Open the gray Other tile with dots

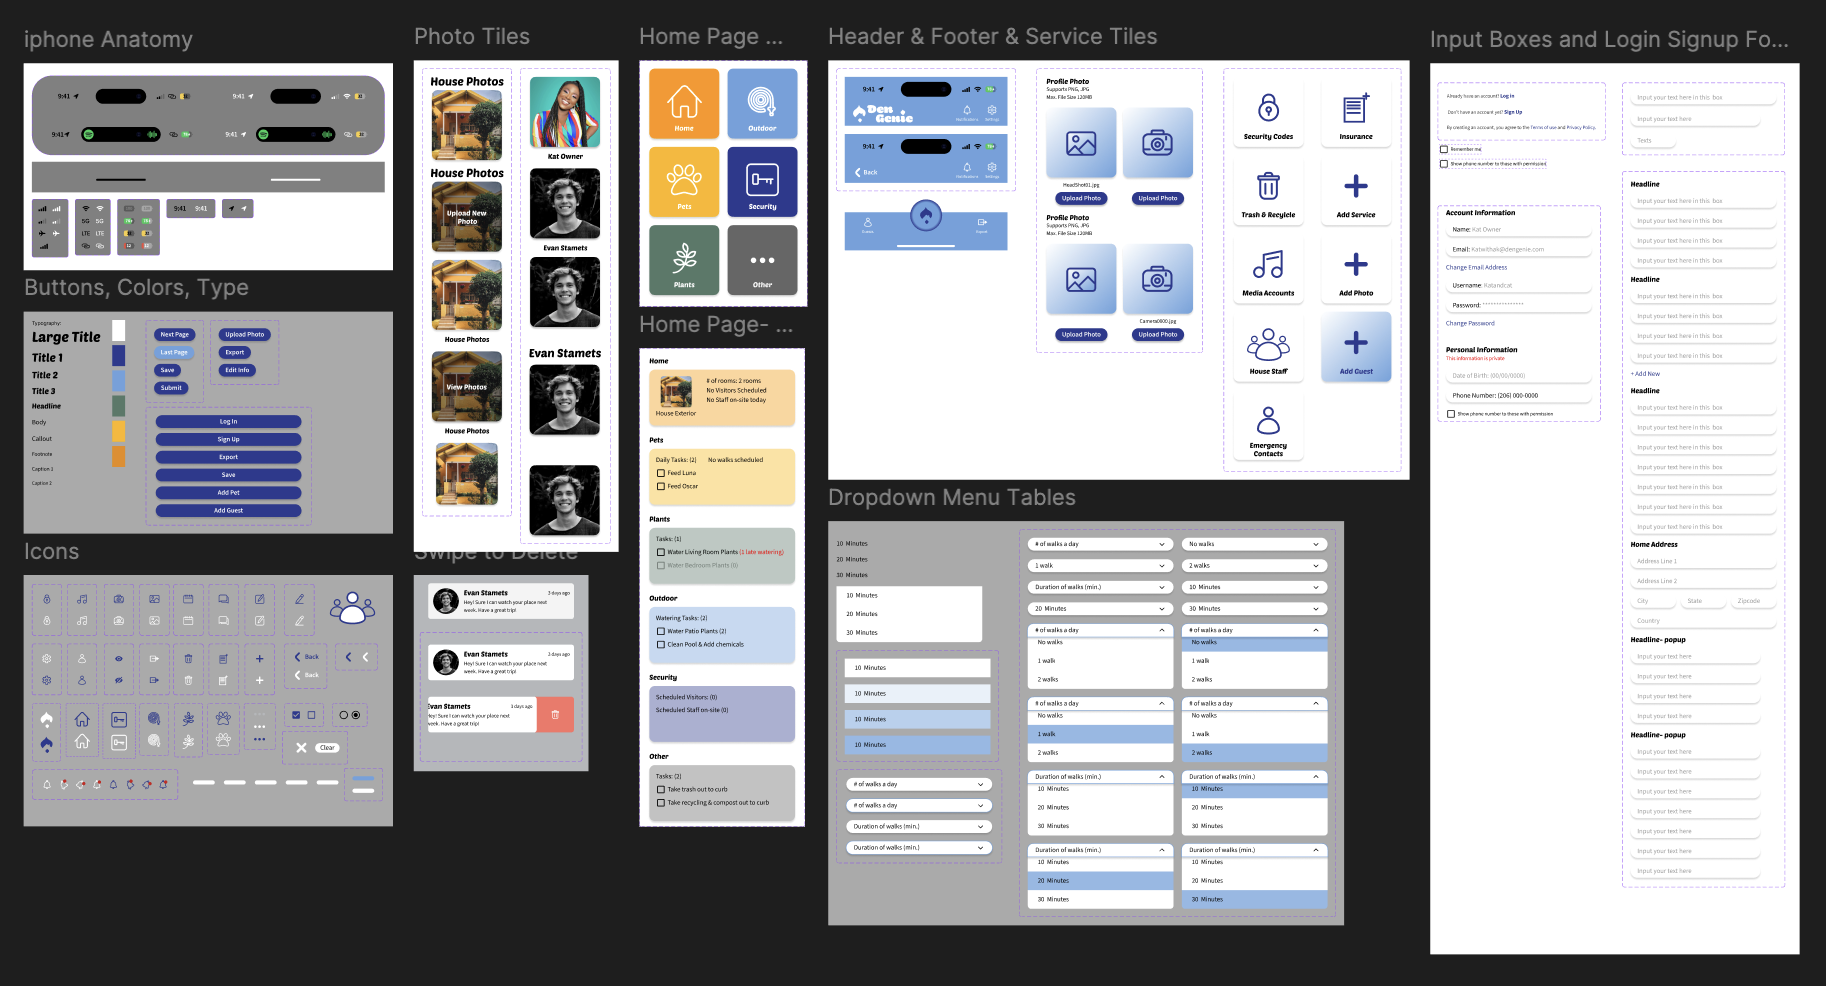coord(762,260)
